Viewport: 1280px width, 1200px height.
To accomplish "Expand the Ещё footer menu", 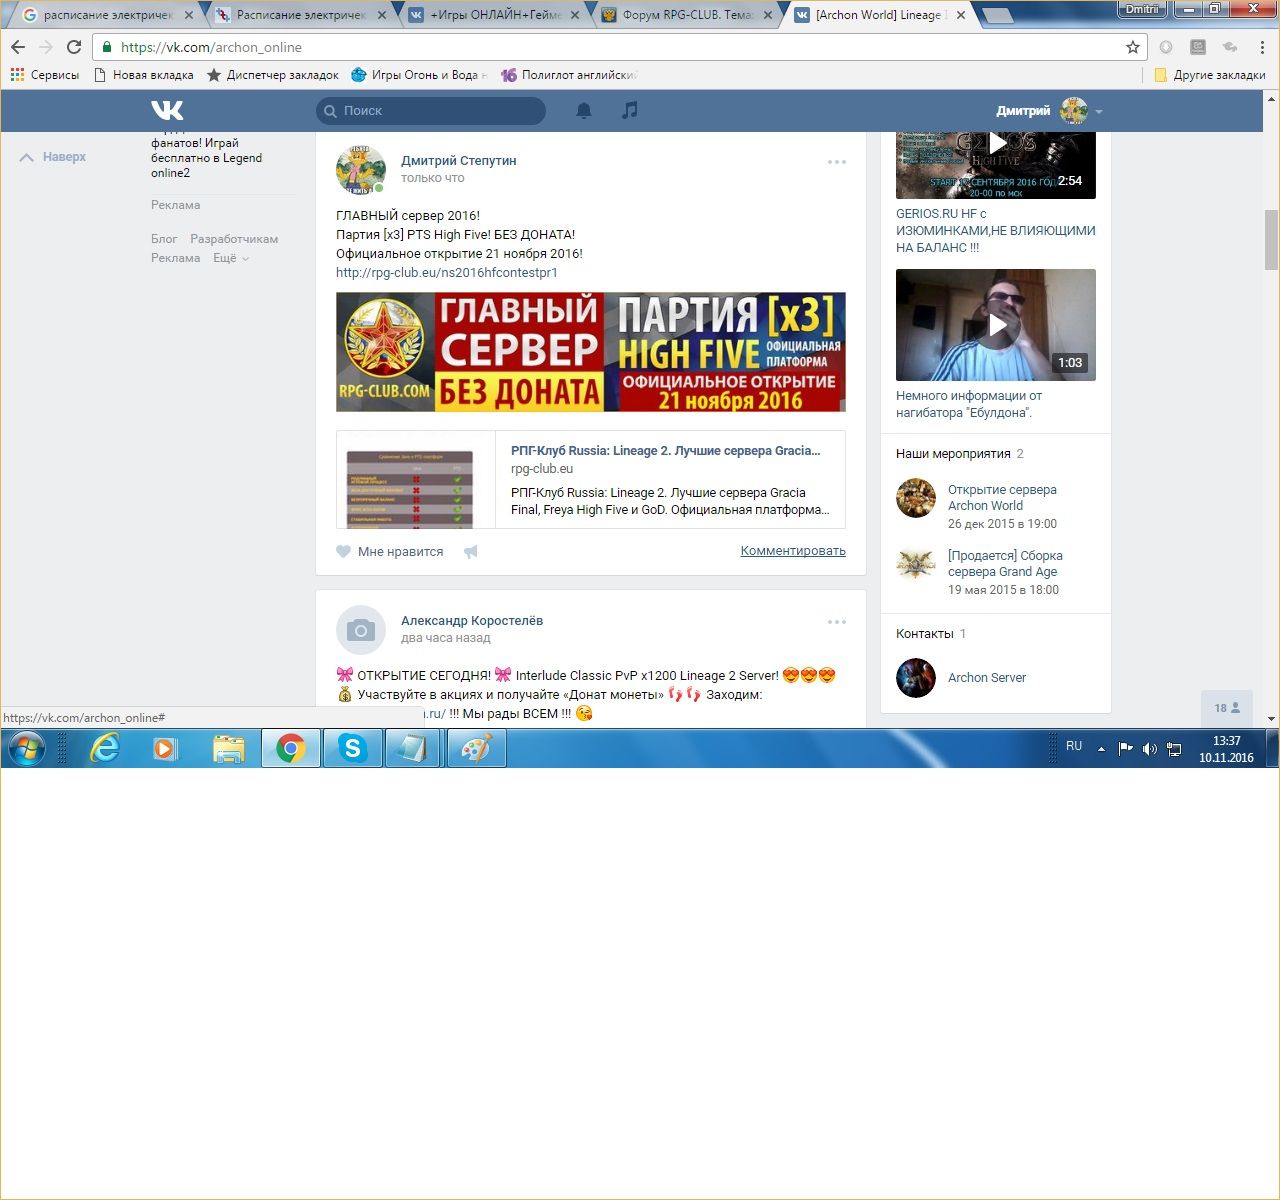I will coord(231,258).
